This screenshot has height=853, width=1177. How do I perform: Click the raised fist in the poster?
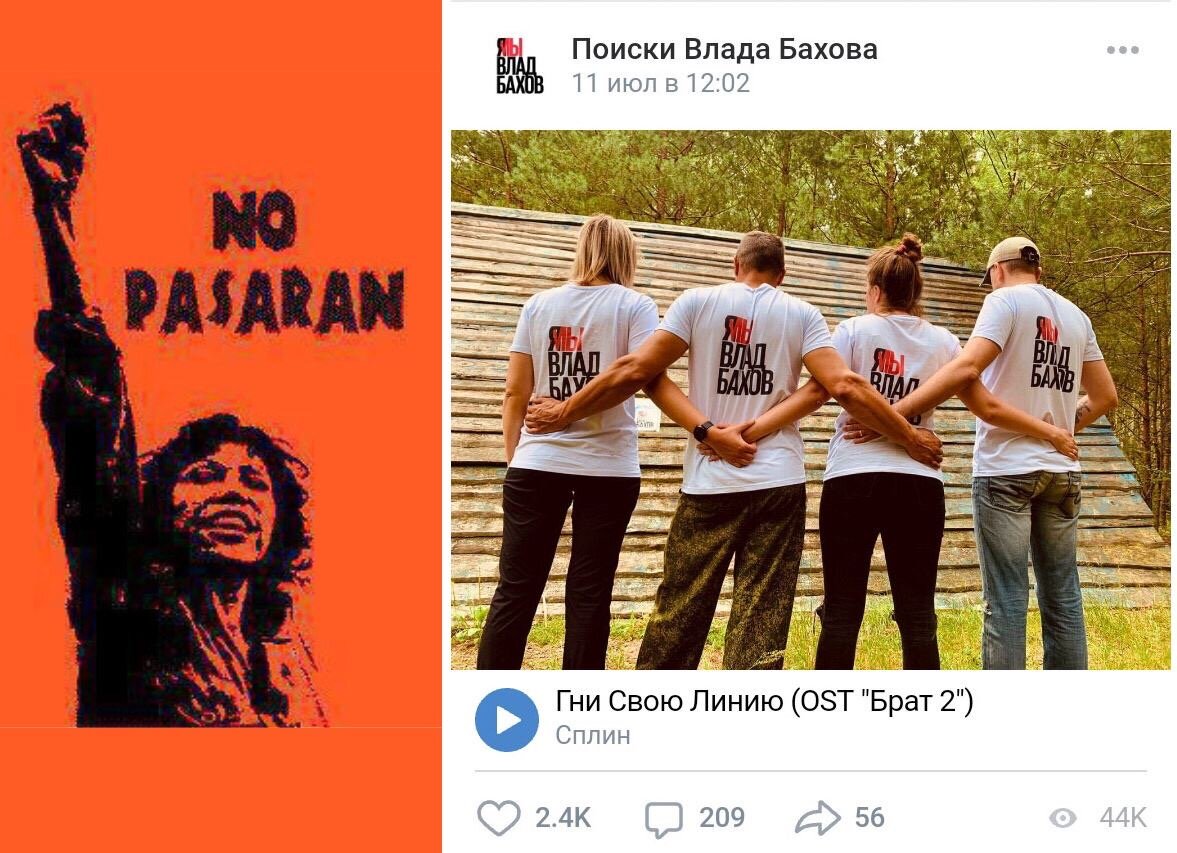coord(53,143)
